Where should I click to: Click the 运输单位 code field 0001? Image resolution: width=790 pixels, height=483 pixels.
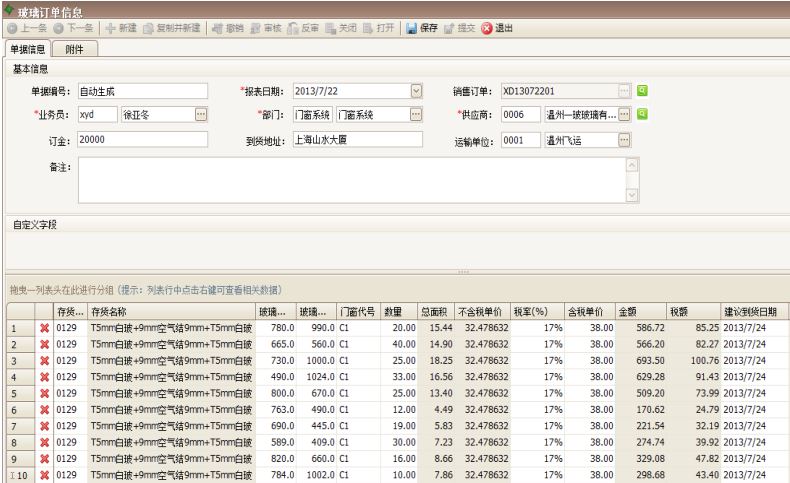tap(521, 140)
